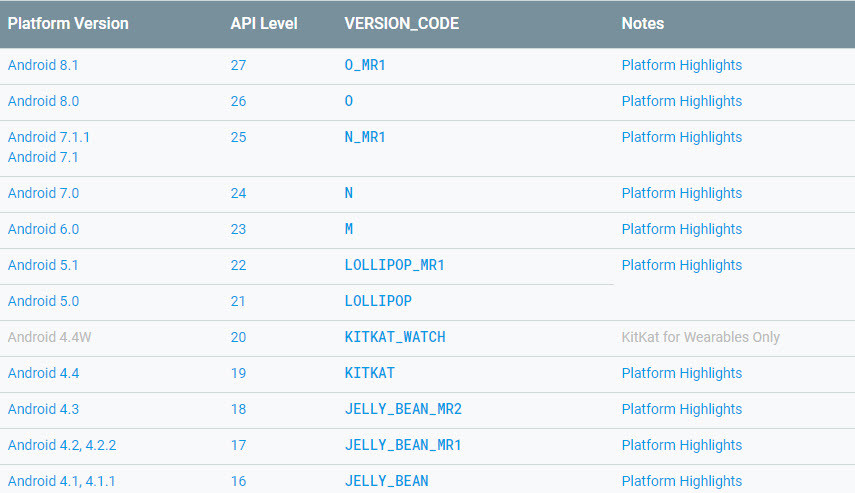Viewport: 855px width, 493px height.
Task: Open the O_MR1 version code link
Action: [x=365, y=65]
